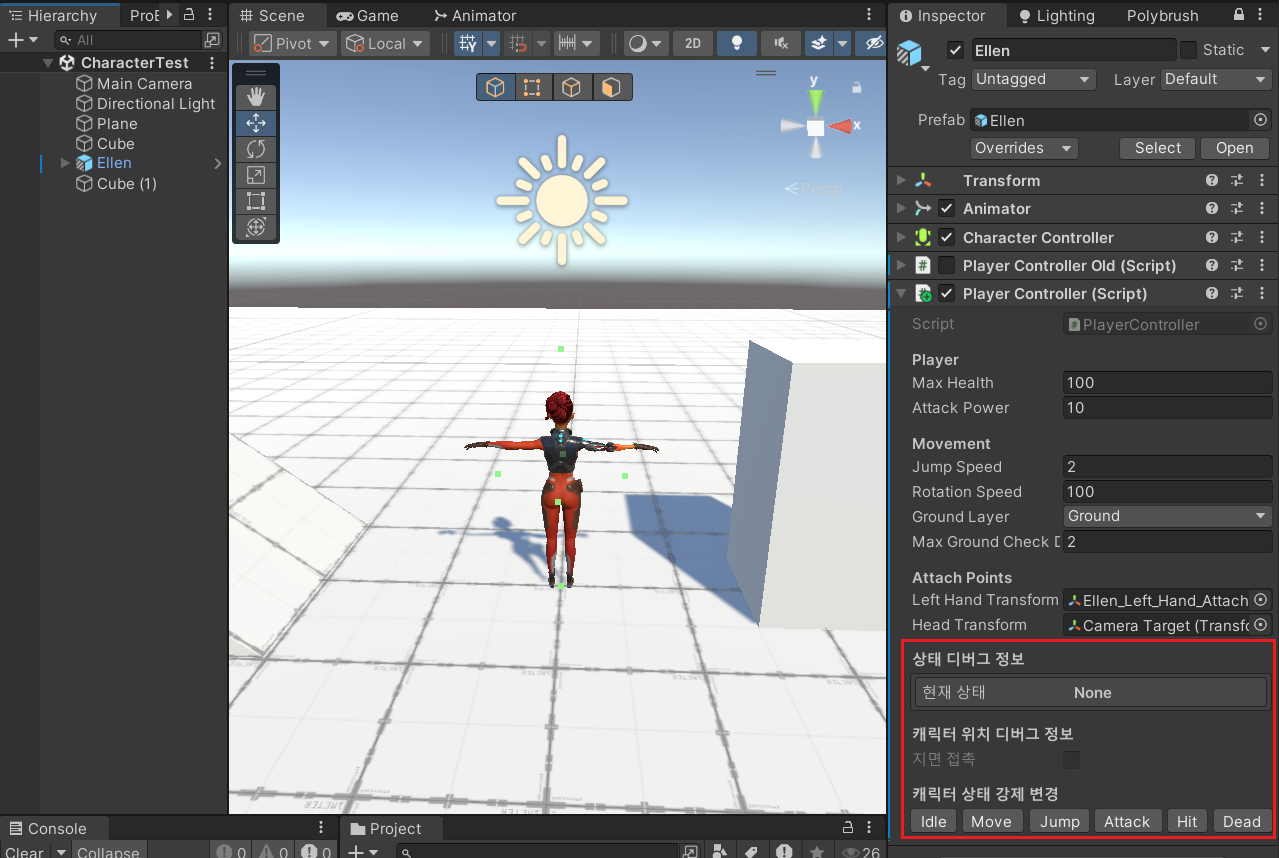This screenshot has height=858, width=1279.
Task: Open Player Controller (Script) help icon
Action: pyautogui.click(x=1212, y=293)
